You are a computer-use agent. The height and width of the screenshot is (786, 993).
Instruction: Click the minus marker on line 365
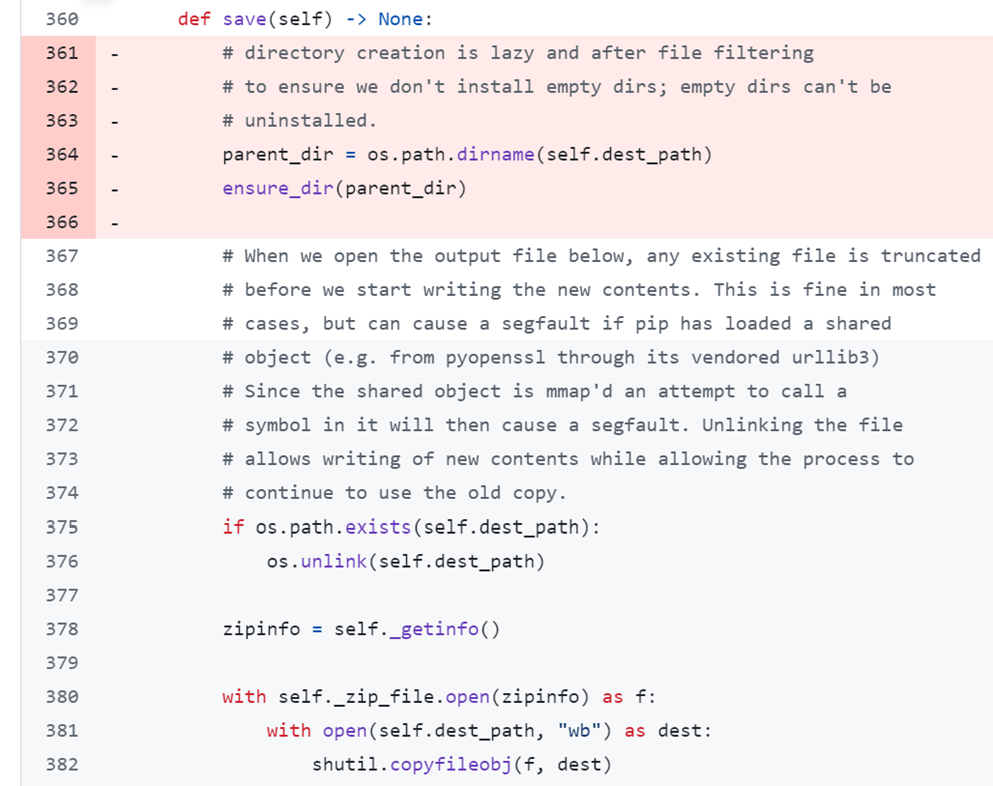115,189
